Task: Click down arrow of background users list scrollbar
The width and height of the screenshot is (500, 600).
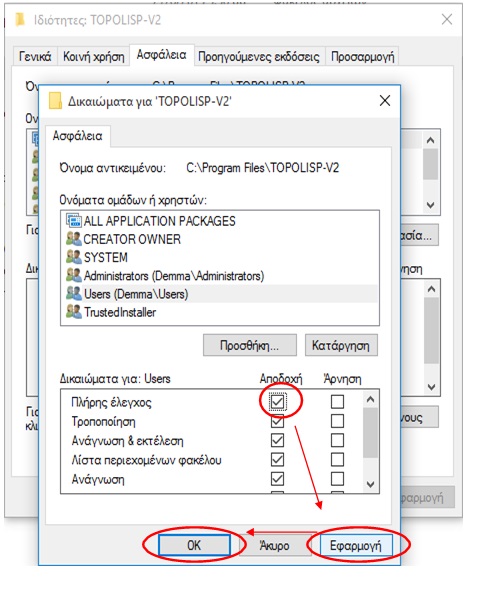Action: click(x=431, y=205)
